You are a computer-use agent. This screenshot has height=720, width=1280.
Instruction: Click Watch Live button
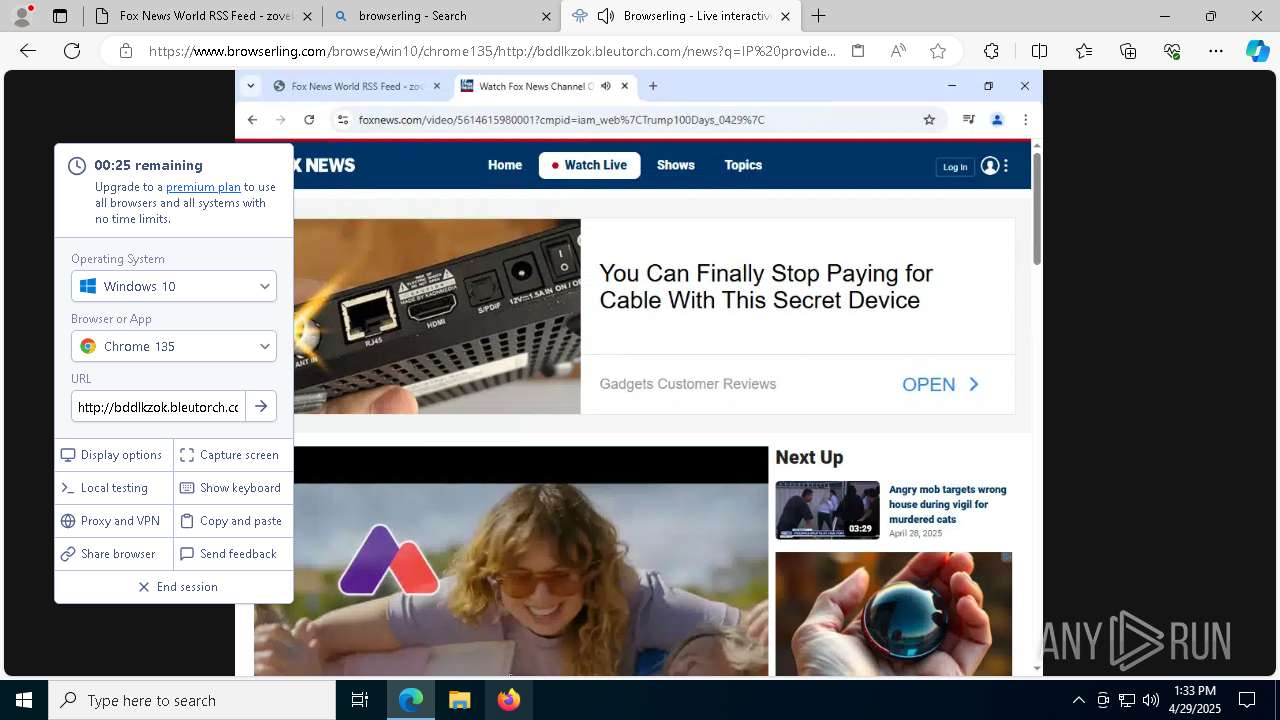[589, 165]
